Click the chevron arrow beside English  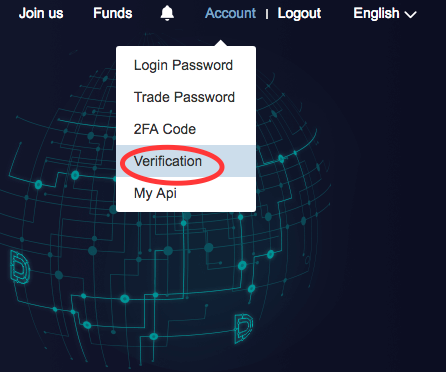[410, 15]
